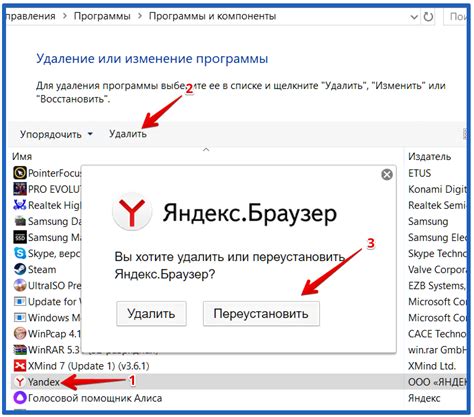Select the Yandex row
This screenshot has width=474, height=417.
pos(238,382)
